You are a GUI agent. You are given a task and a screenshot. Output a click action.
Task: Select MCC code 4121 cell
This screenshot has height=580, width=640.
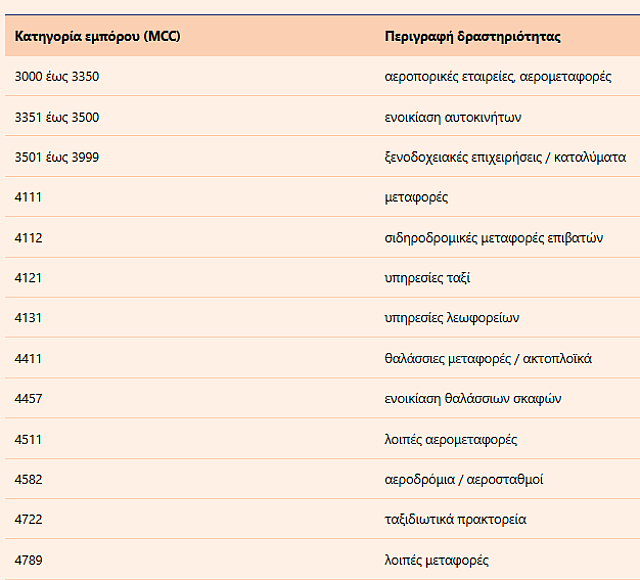point(29,278)
